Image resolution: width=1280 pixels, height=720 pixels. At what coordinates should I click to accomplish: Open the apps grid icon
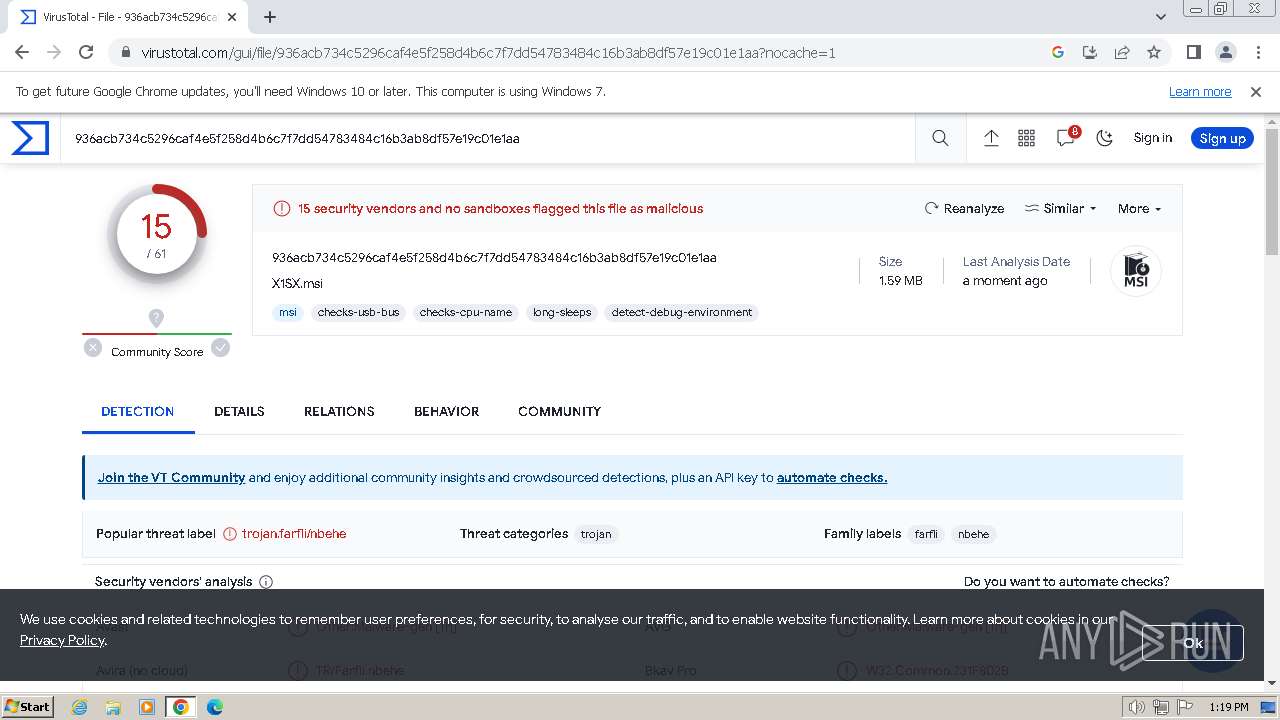pyautogui.click(x=1026, y=138)
